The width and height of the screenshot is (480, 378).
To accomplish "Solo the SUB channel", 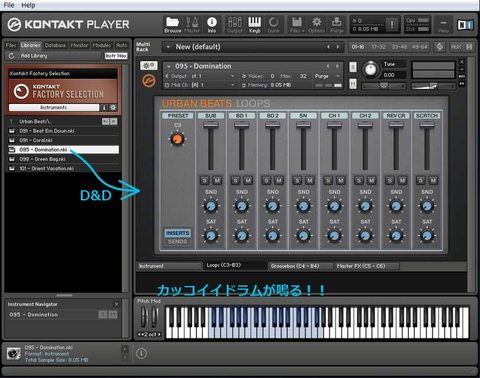I will [x=205, y=180].
